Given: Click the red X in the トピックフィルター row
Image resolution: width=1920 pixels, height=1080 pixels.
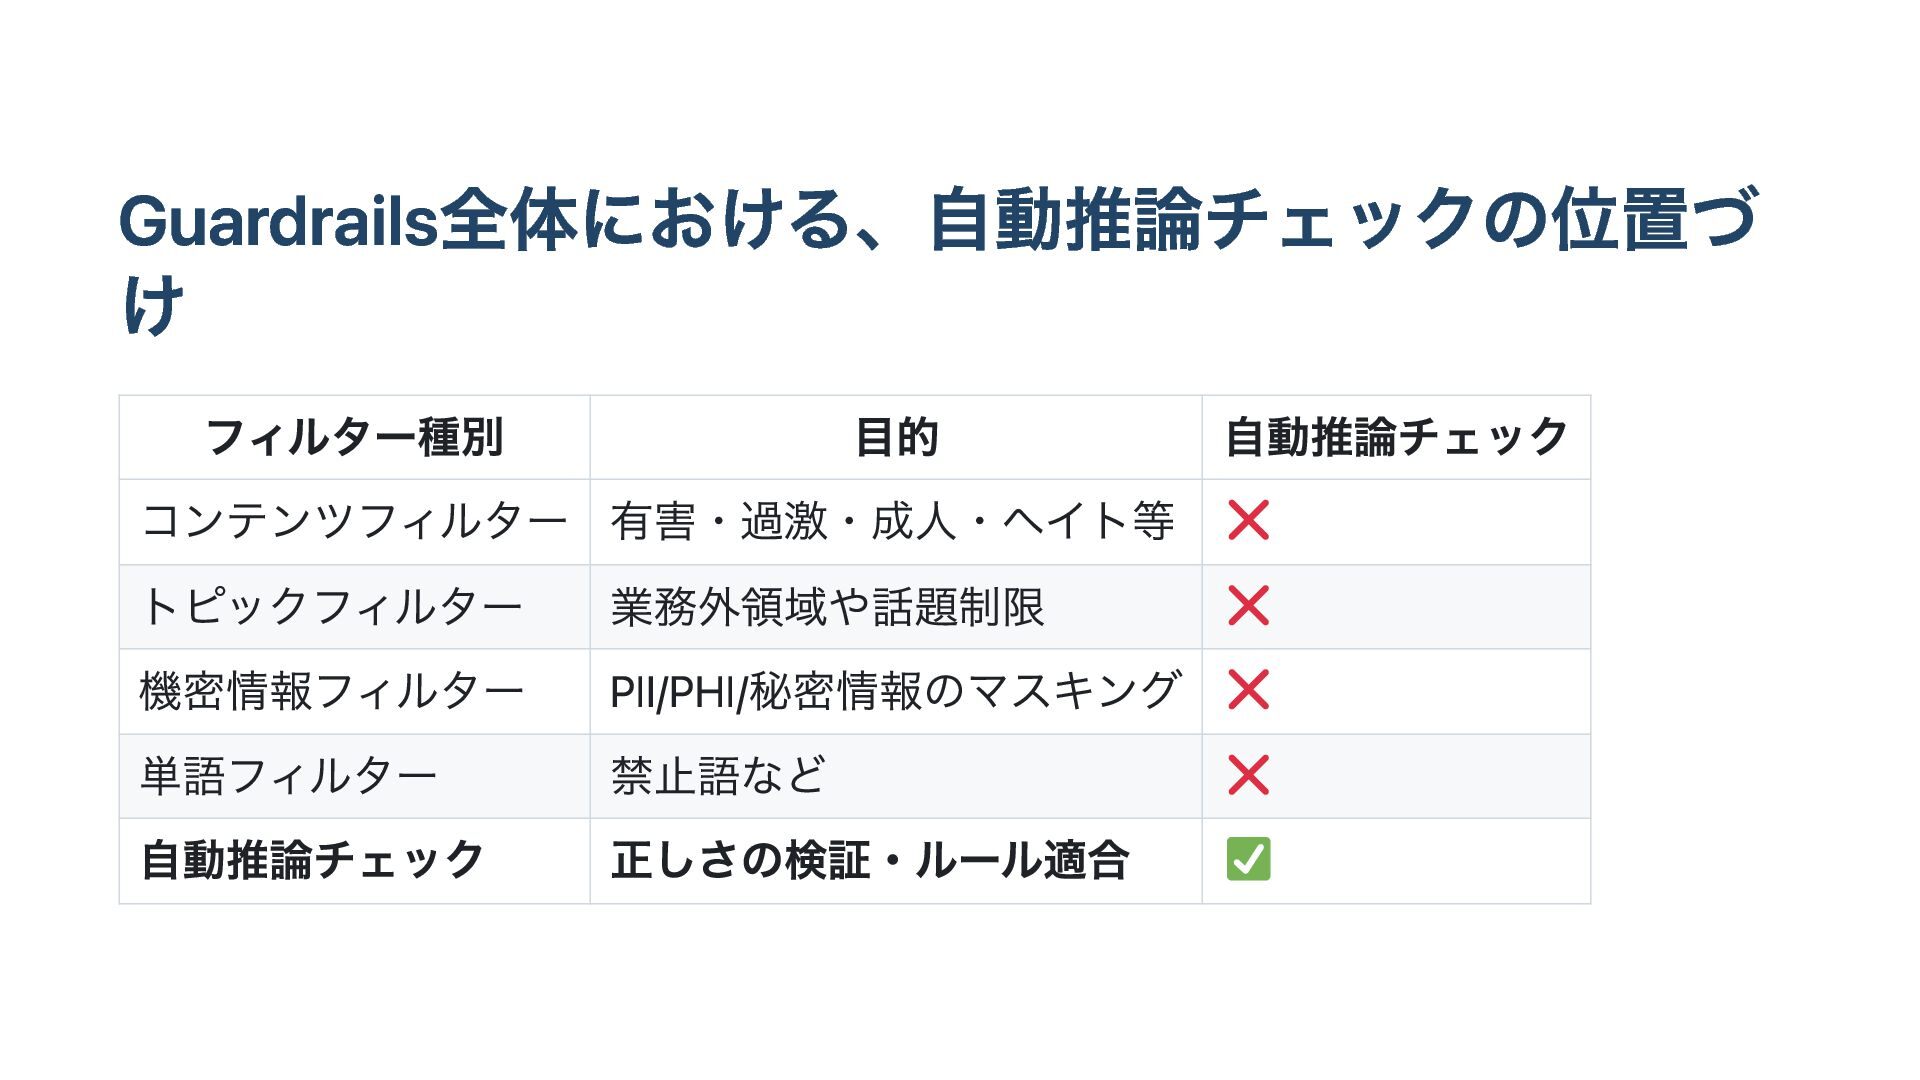Looking at the screenshot, I should point(1248,606).
